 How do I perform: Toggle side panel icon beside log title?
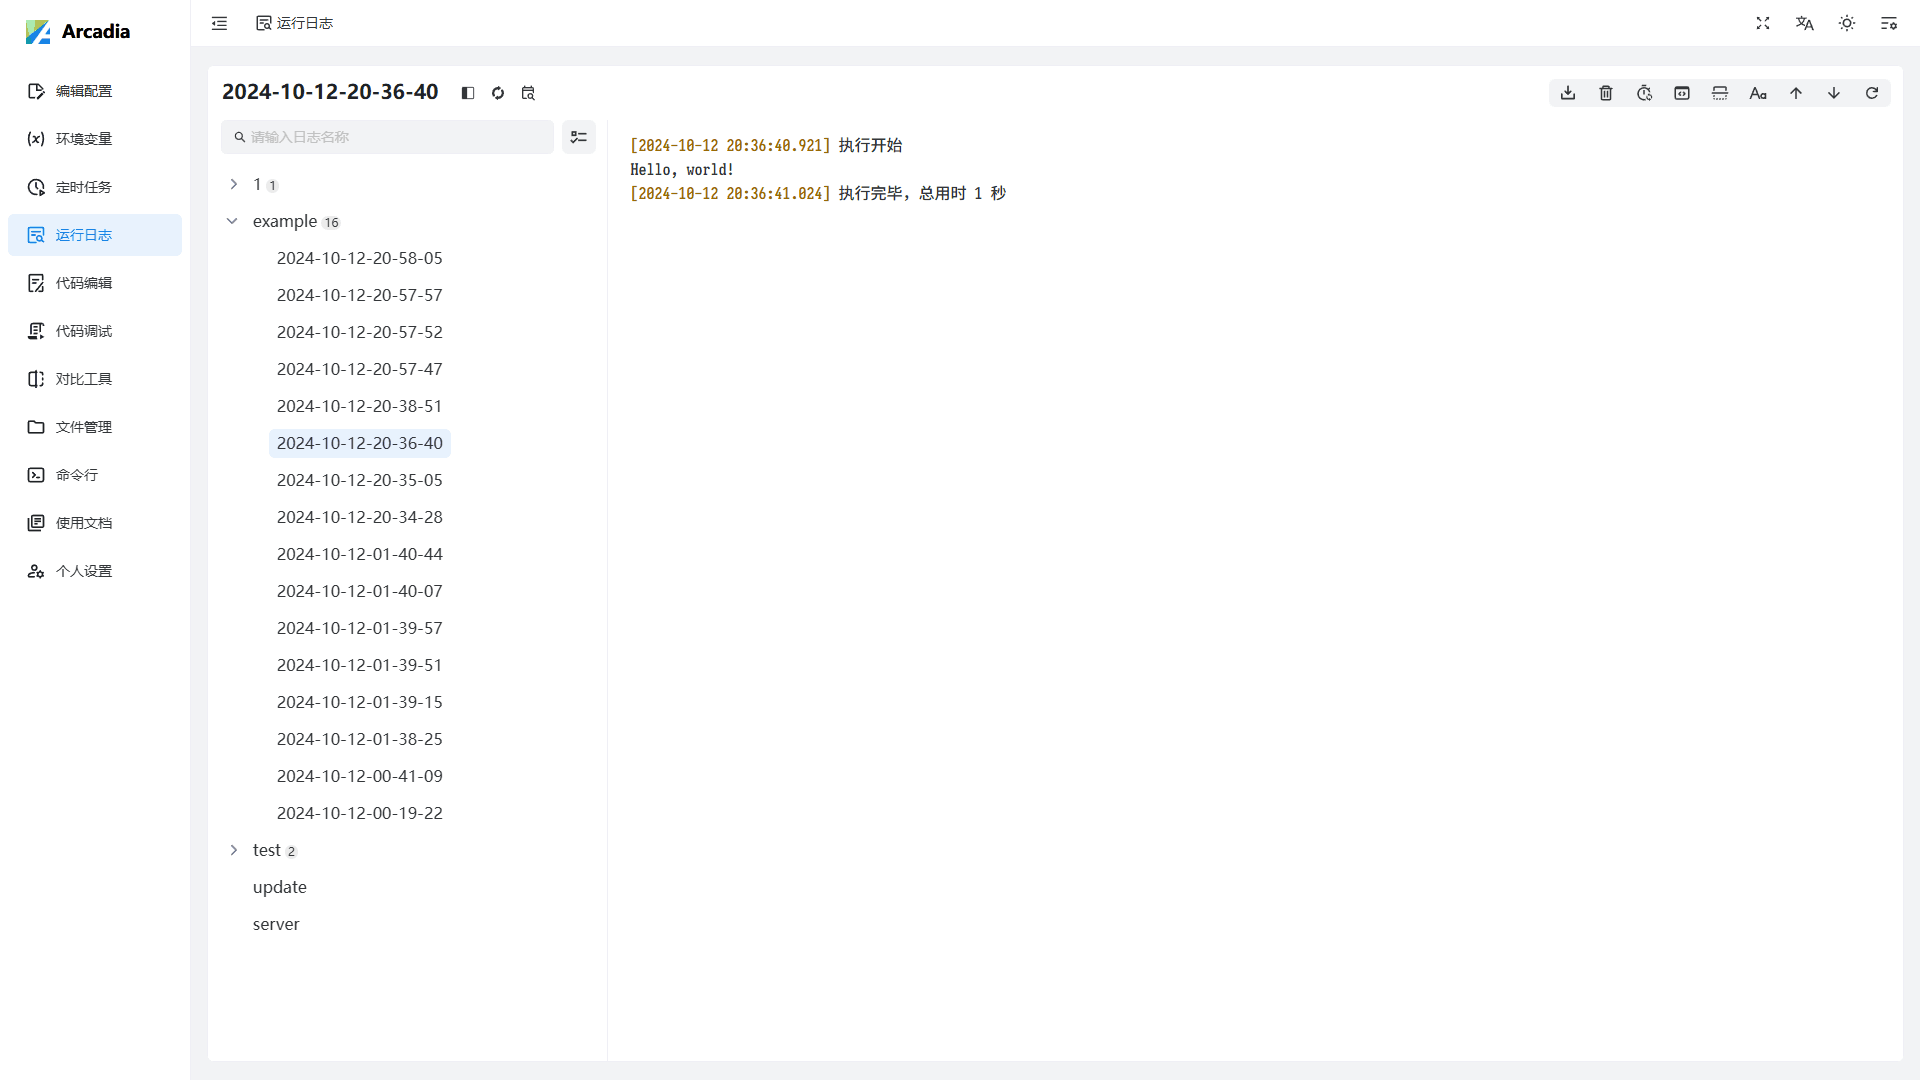467,93
